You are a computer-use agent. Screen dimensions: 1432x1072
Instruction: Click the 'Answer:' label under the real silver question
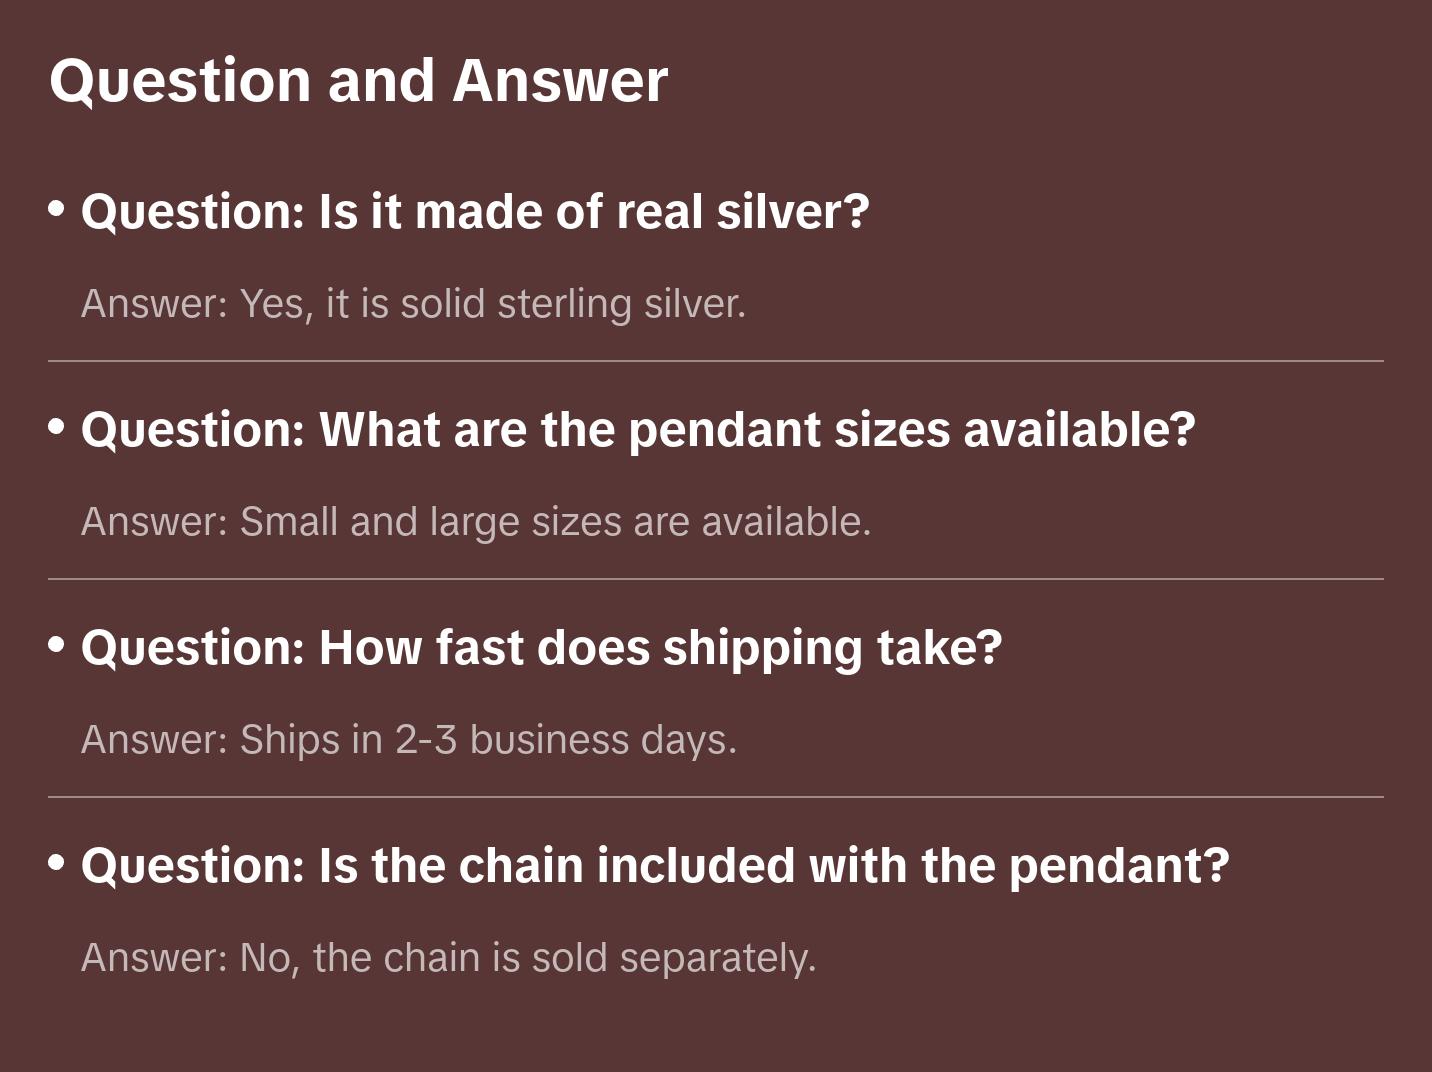155,304
